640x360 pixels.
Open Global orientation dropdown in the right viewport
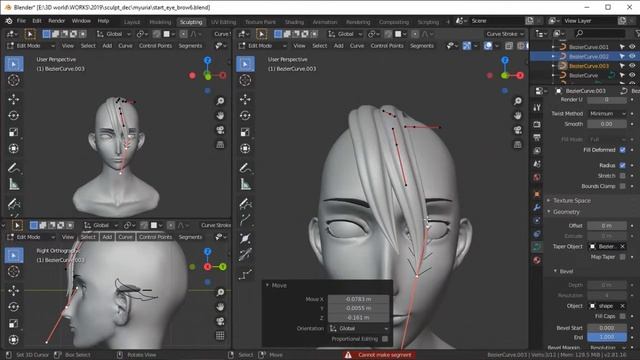pos(345,34)
